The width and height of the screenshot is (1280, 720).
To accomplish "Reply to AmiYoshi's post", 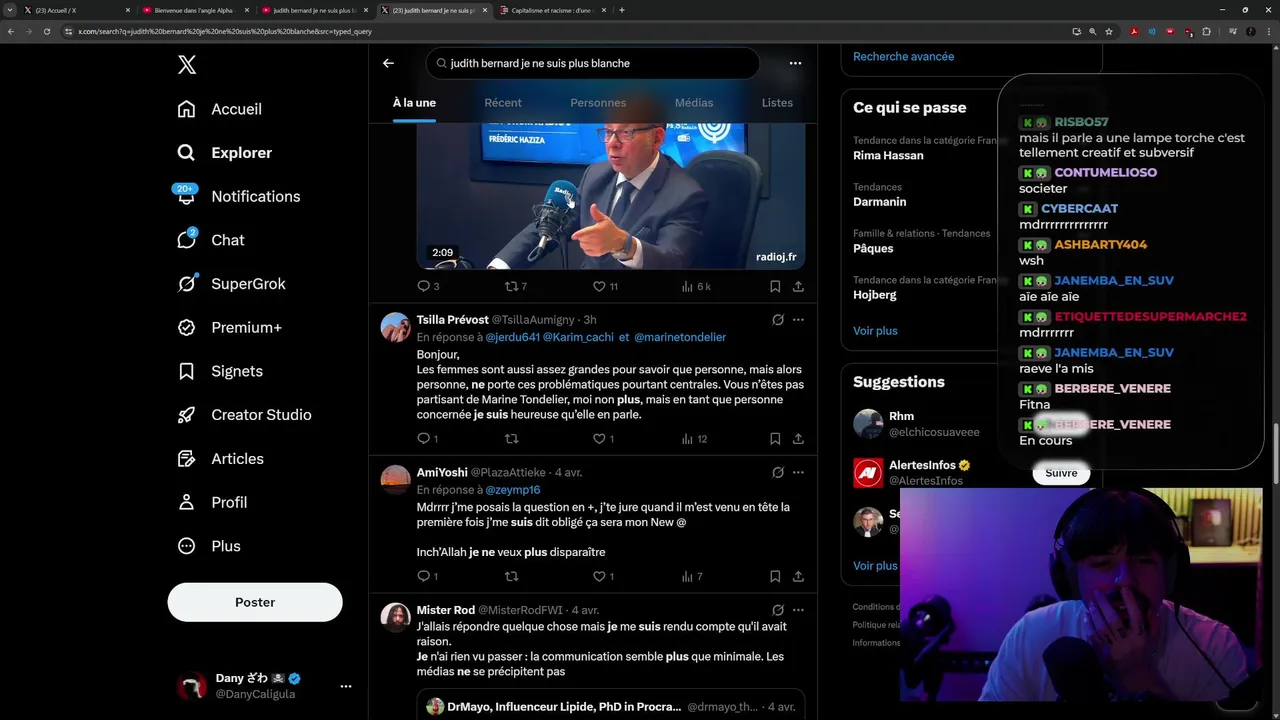I will pos(427,576).
